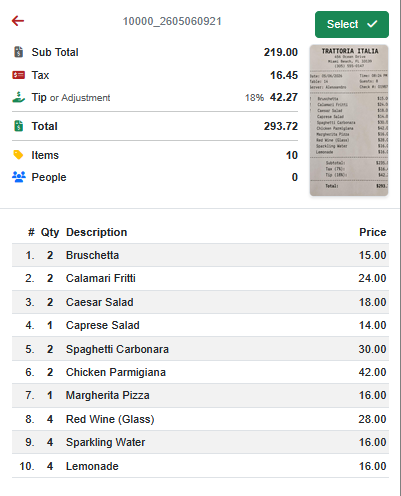Click the Description column header
Viewport: 401px width, 496px height.
click(x=96, y=232)
